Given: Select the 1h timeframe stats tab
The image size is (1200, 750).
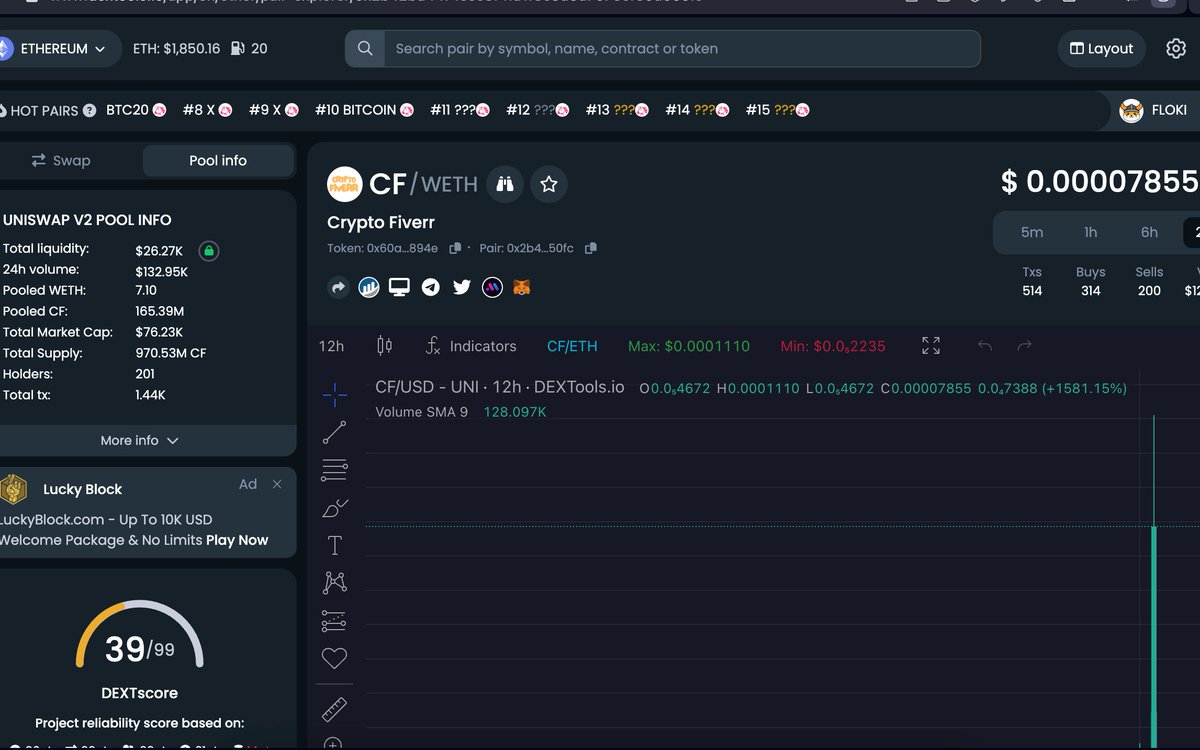Looking at the screenshot, I should (x=1091, y=232).
